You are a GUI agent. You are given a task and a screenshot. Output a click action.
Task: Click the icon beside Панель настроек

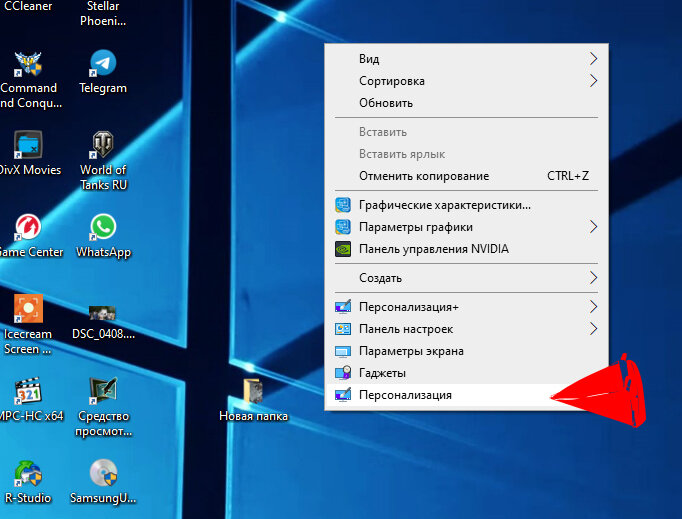[343, 329]
